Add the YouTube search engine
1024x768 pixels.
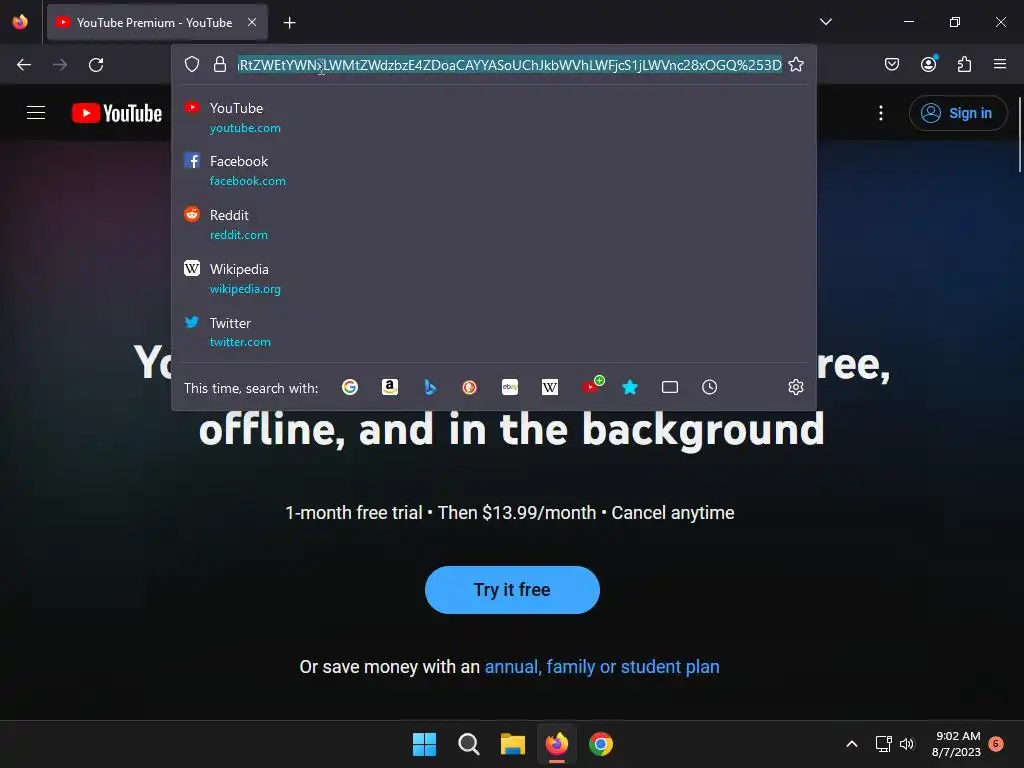(x=592, y=386)
